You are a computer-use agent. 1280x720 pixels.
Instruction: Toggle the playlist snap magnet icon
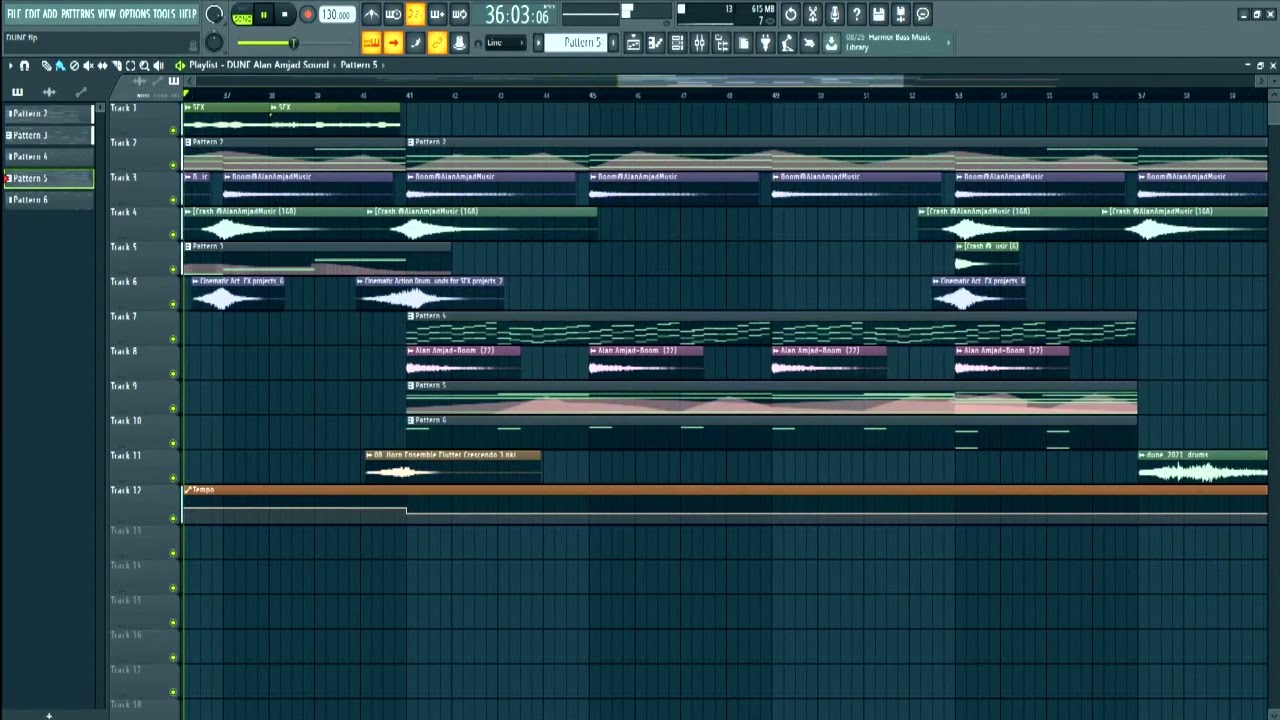24,65
